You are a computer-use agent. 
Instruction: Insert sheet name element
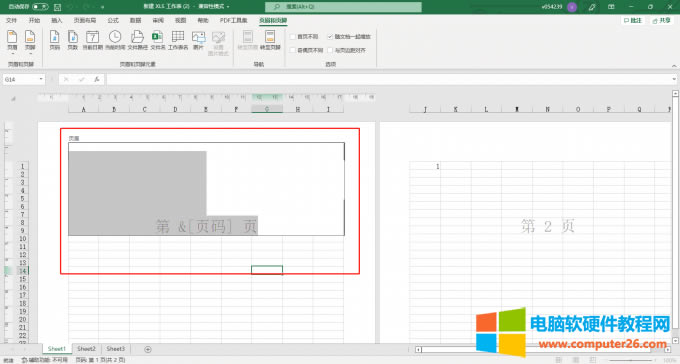point(178,40)
